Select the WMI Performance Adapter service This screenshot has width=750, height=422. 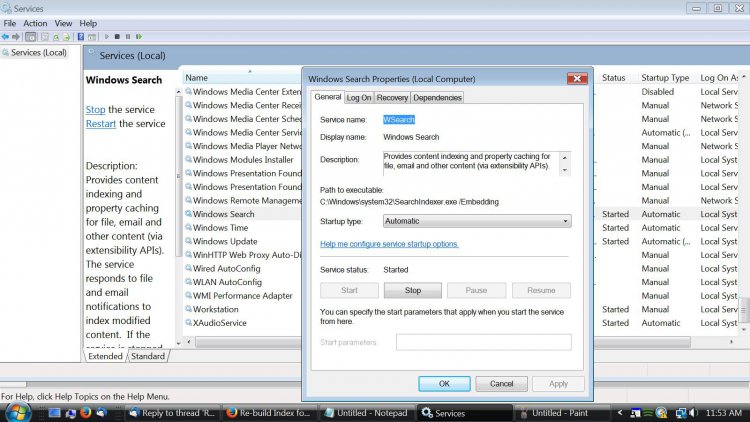pyautogui.click(x=243, y=296)
